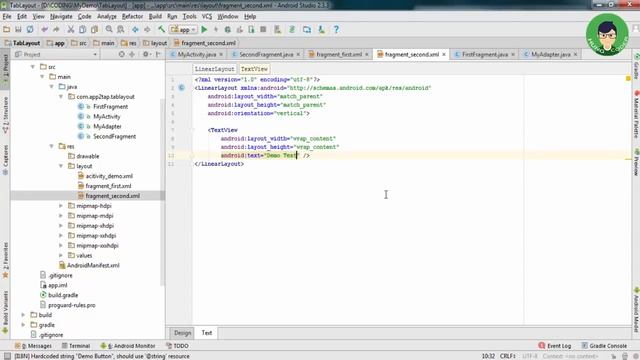Switch to the MyActivity.java tab
This screenshot has width=640, height=360.
[197, 54]
